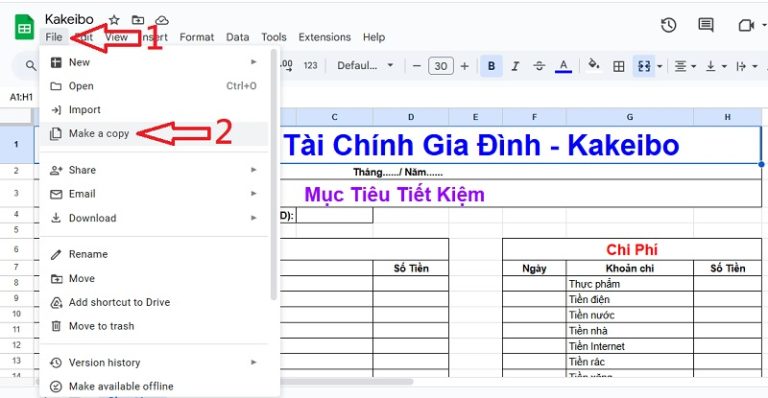
Task: Click the File menu
Action: pos(53,37)
